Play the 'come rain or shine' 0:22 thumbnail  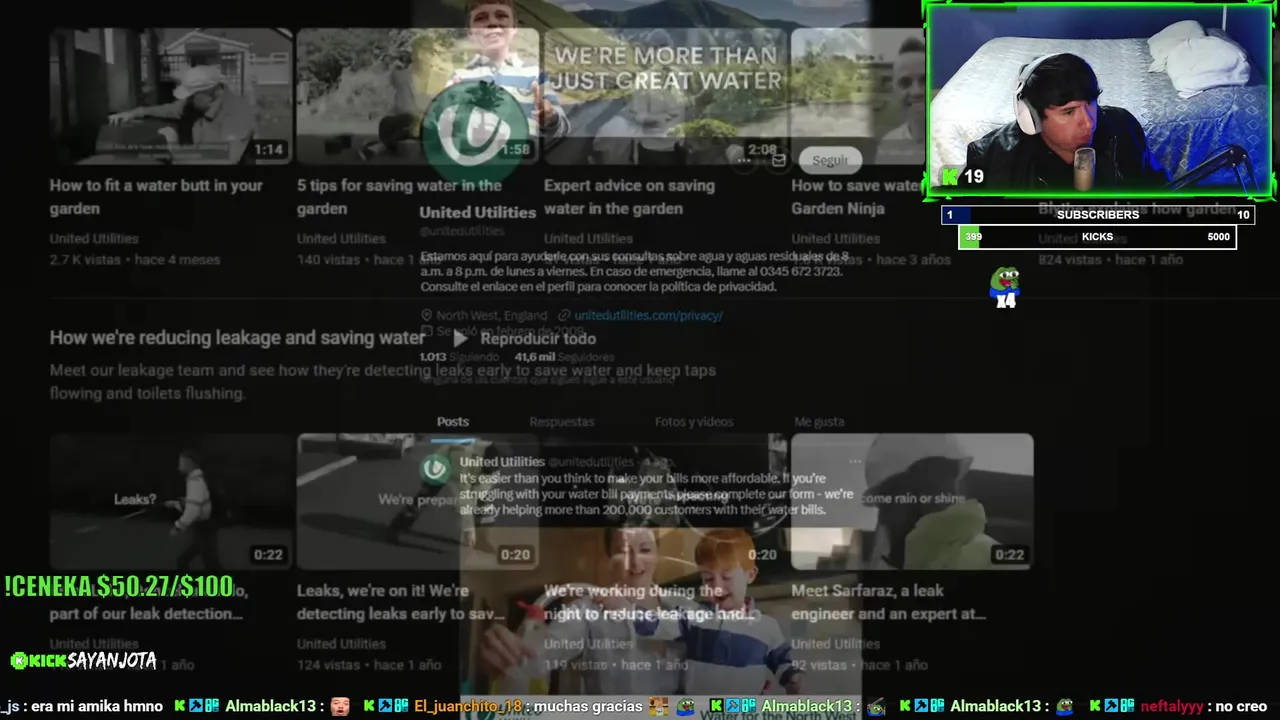(x=912, y=501)
